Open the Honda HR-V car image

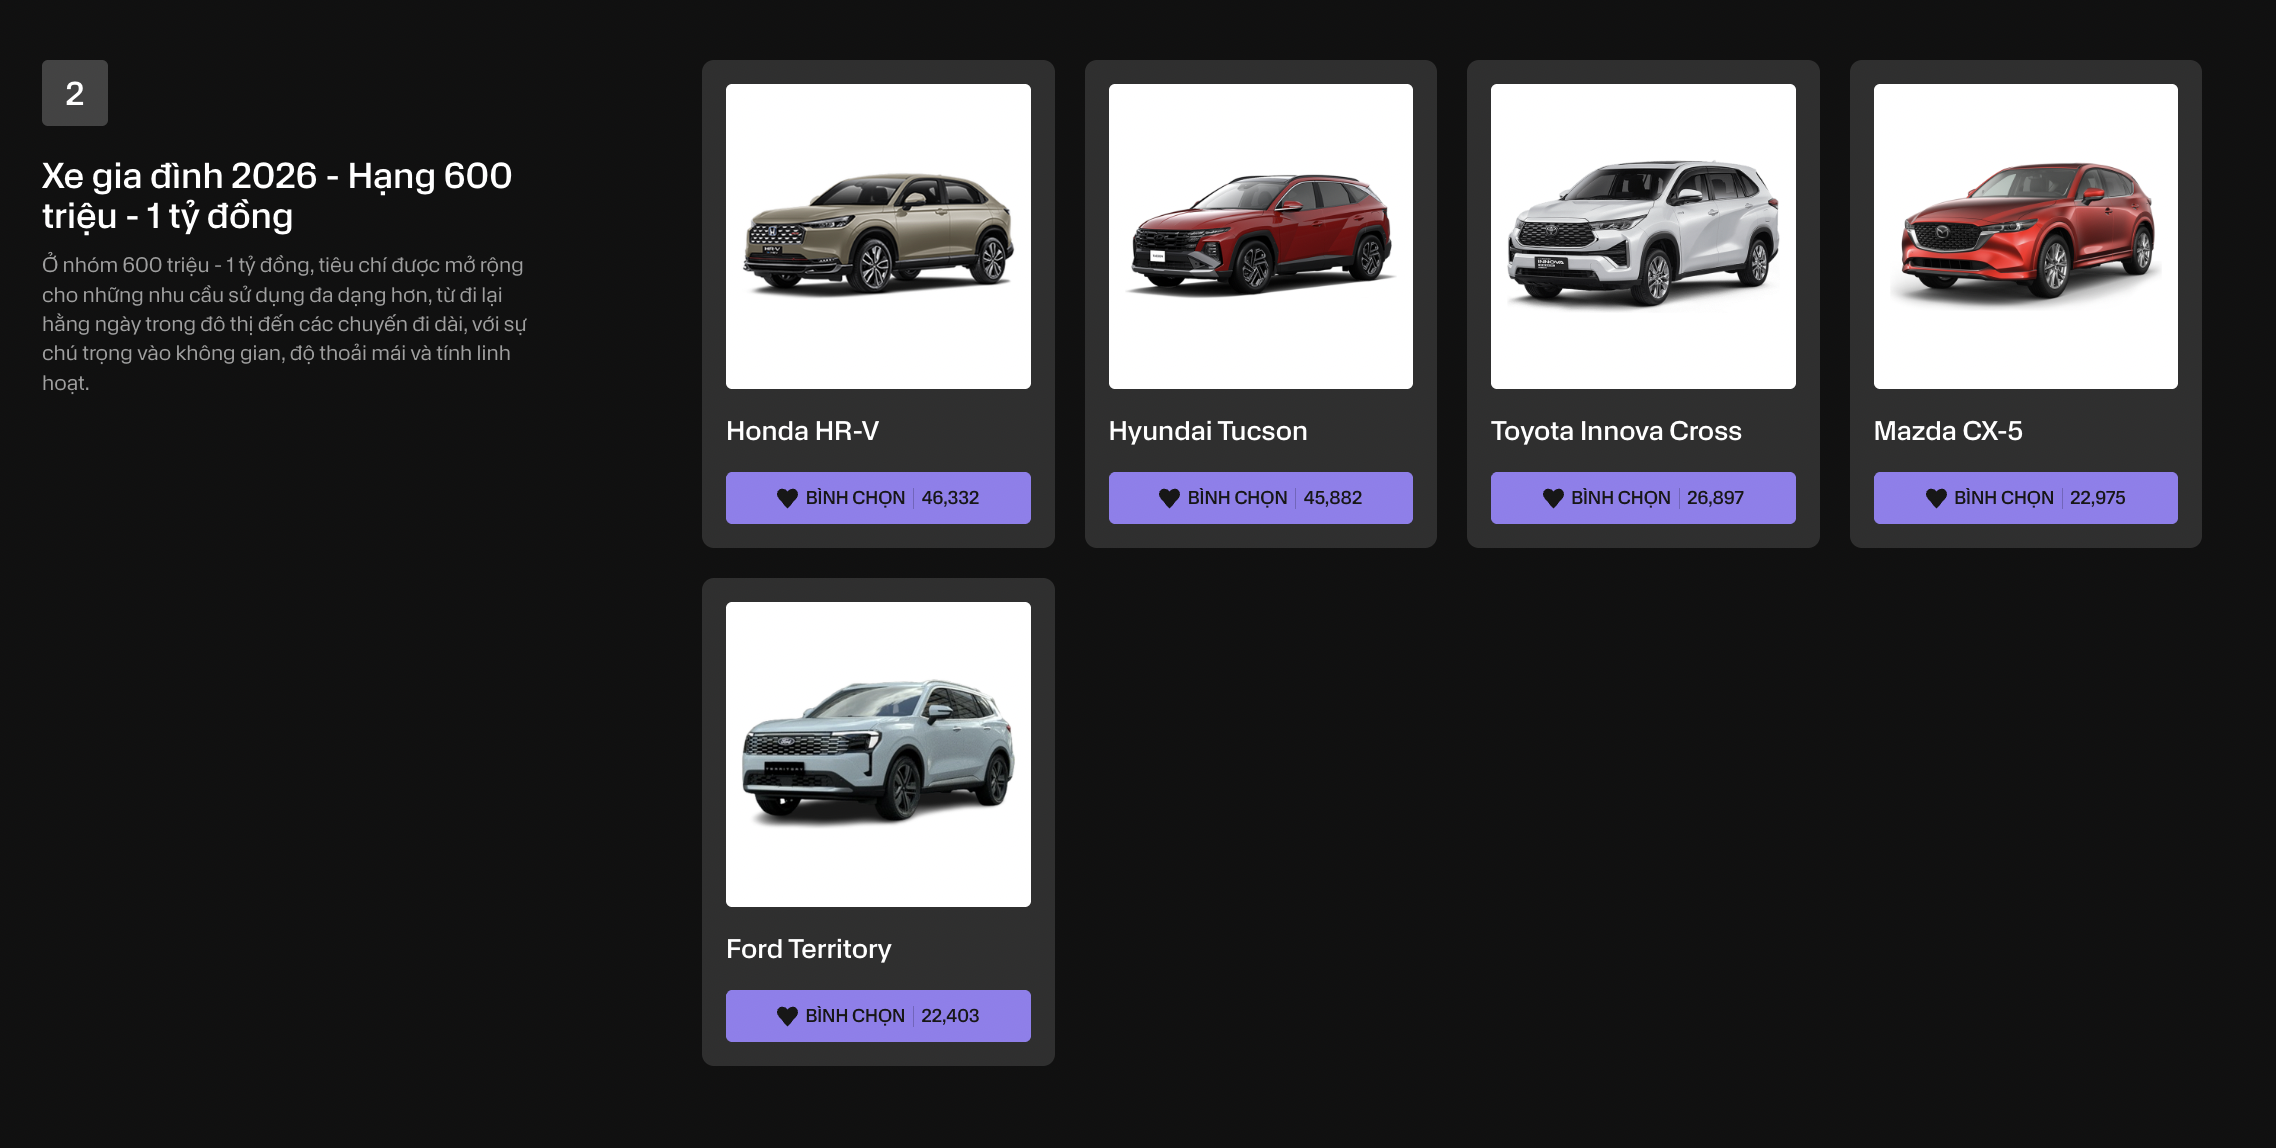pos(878,236)
